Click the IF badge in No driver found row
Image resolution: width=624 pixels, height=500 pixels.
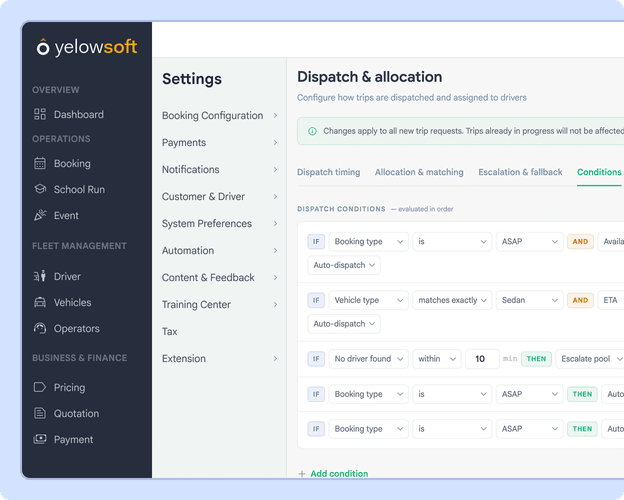pos(316,359)
